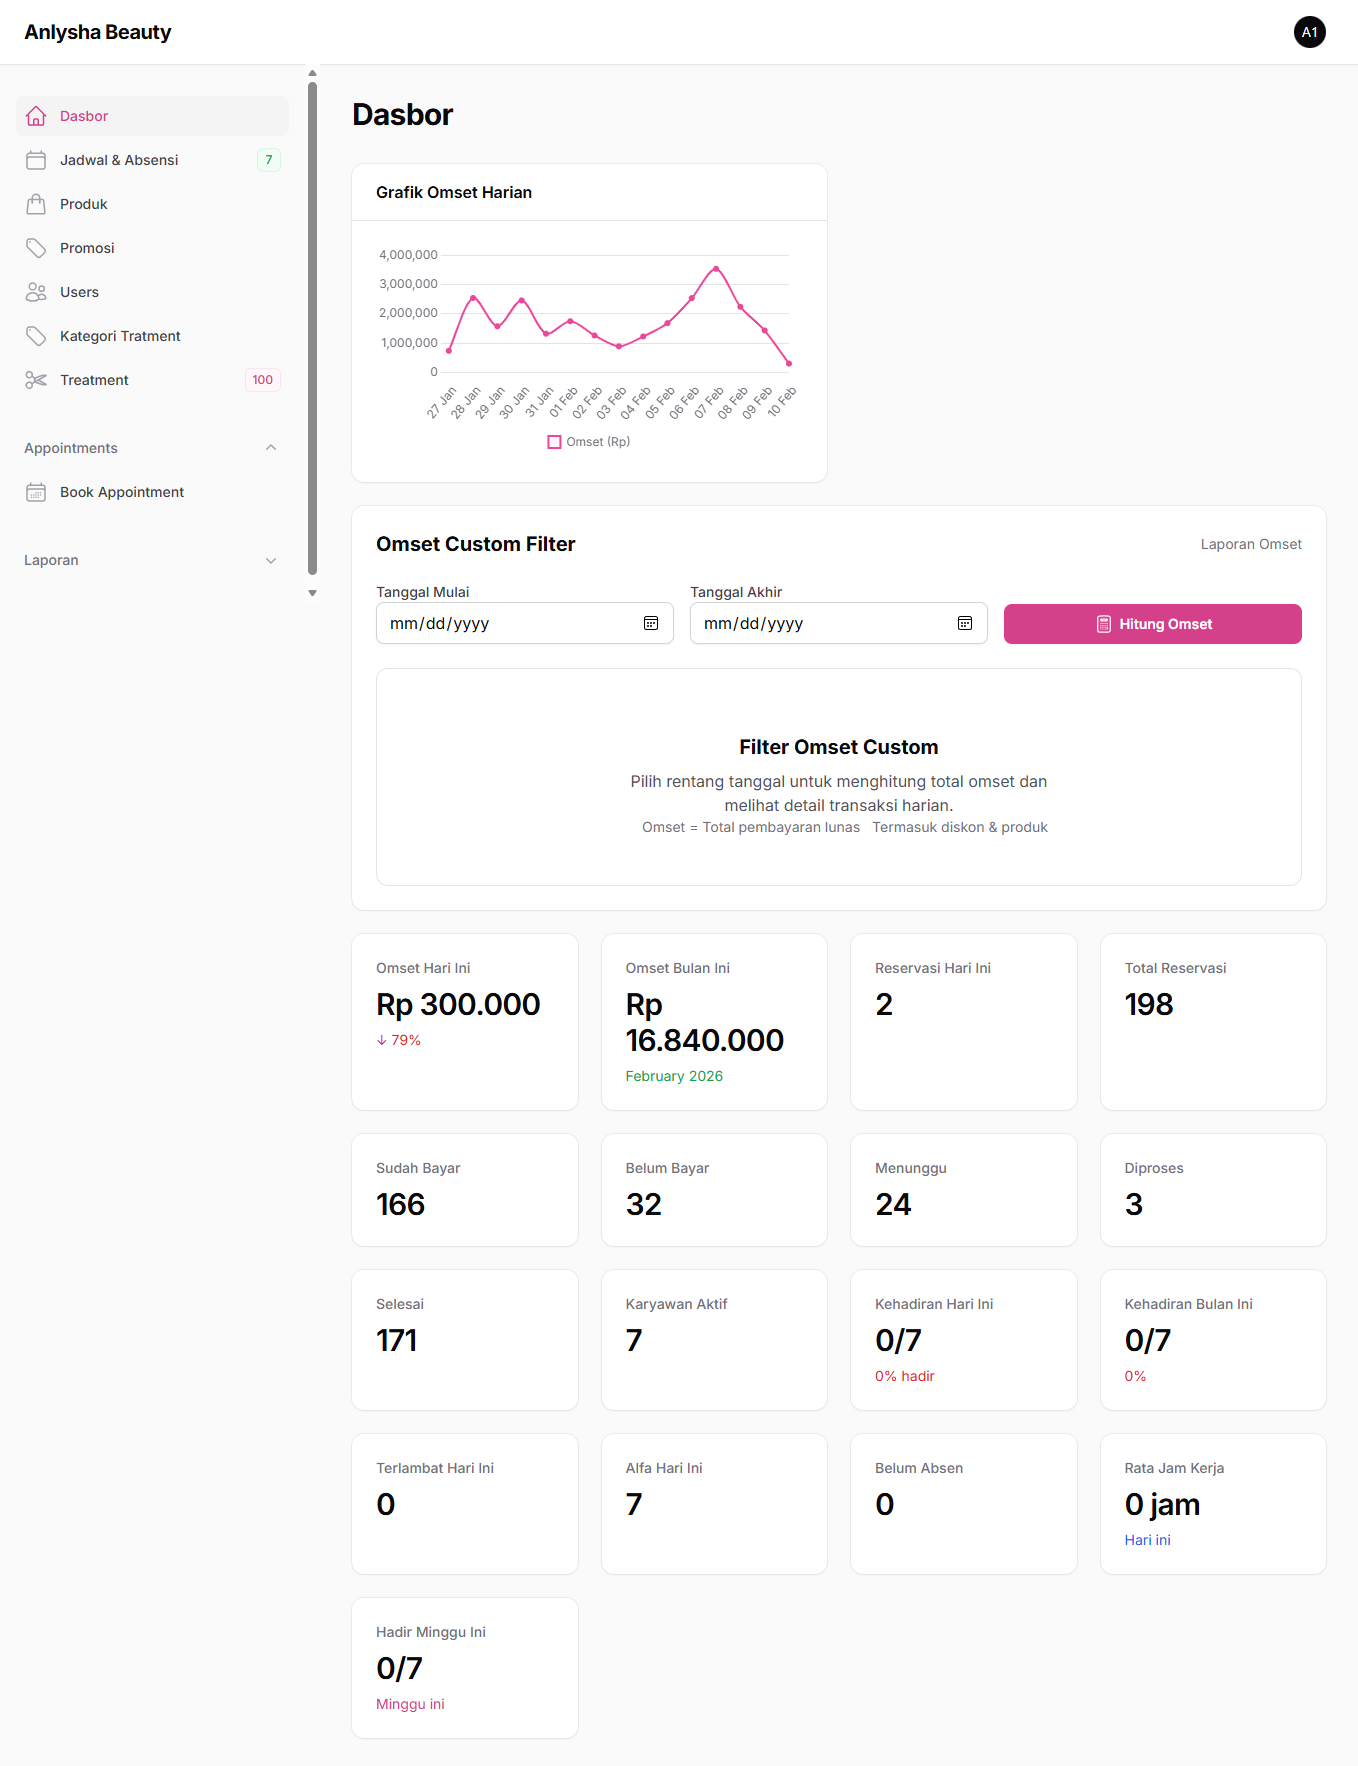Click the Anlysha Beauty brand title
Image resolution: width=1358 pixels, height=1766 pixels.
pyautogui.click(x=98, y=32)
